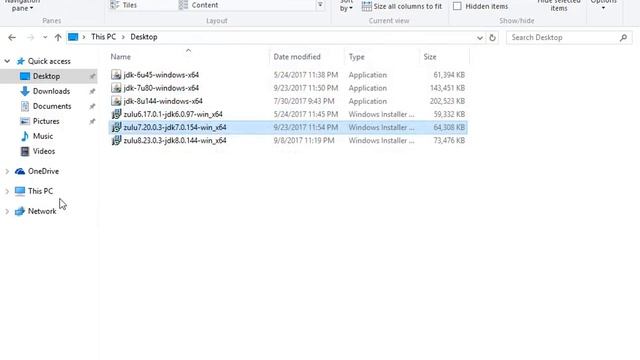Viewport: 640px width, 360px height.
Task: Open the recent locations dropdown arrow
Action: pos(45,38)
